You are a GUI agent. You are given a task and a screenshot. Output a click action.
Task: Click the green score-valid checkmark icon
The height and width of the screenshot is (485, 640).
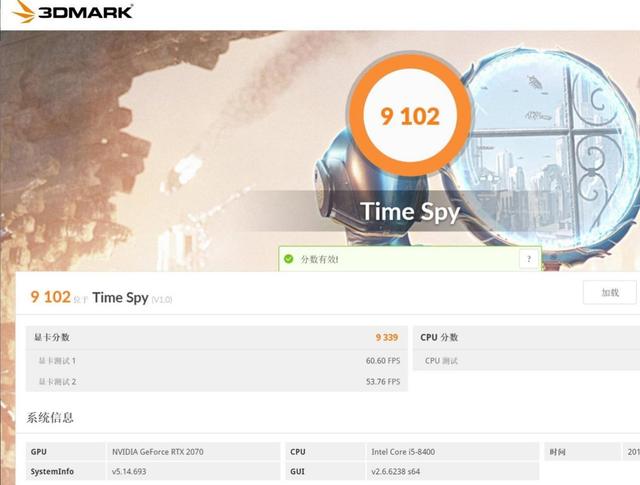(x=289, y=259)
